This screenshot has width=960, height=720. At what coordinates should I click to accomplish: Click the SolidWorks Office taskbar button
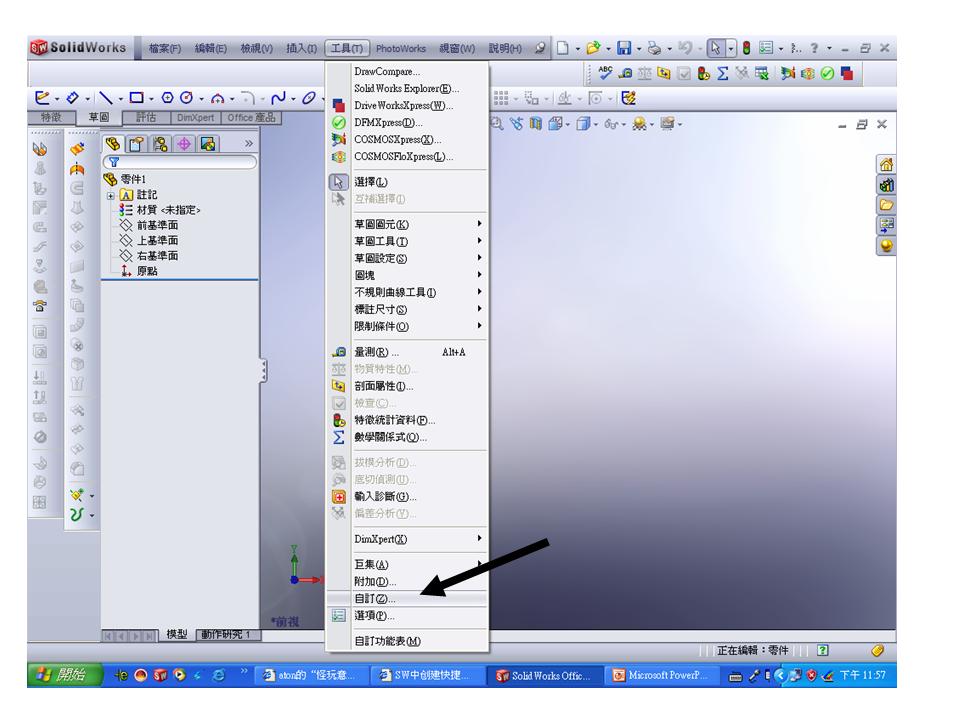546,675
